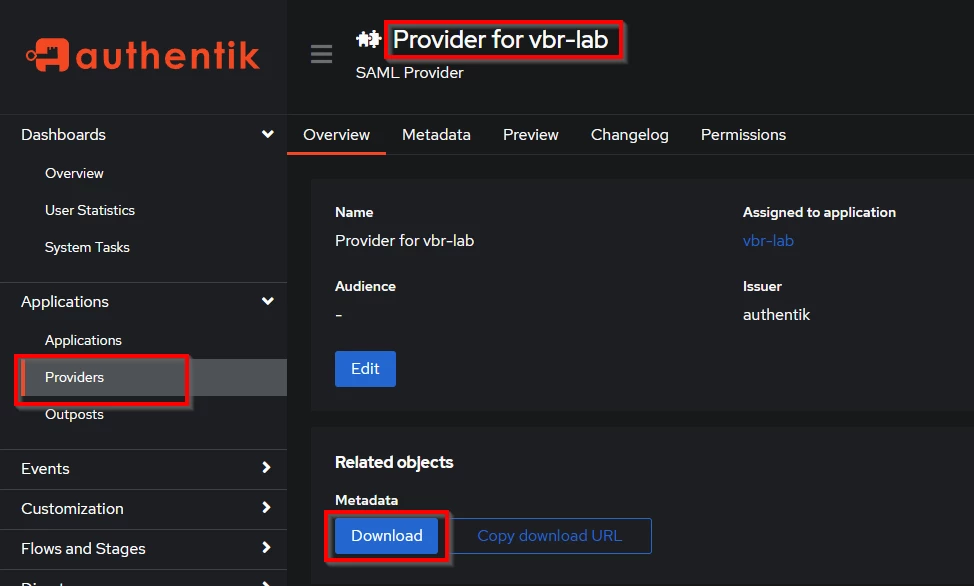The image size is (974, 586).
Task: Click the 'Related objects' heading
Action: click(394, 462)
